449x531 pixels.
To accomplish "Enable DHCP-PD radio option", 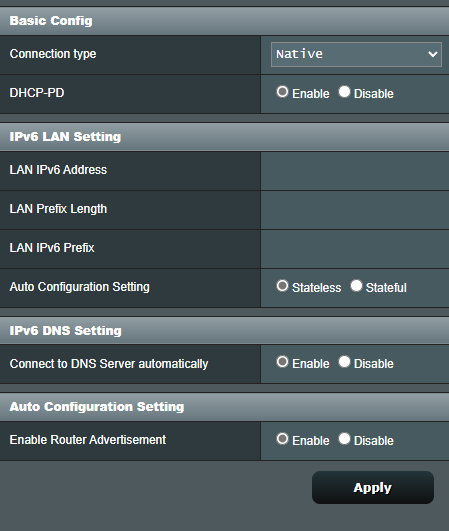I will [282, 92].
